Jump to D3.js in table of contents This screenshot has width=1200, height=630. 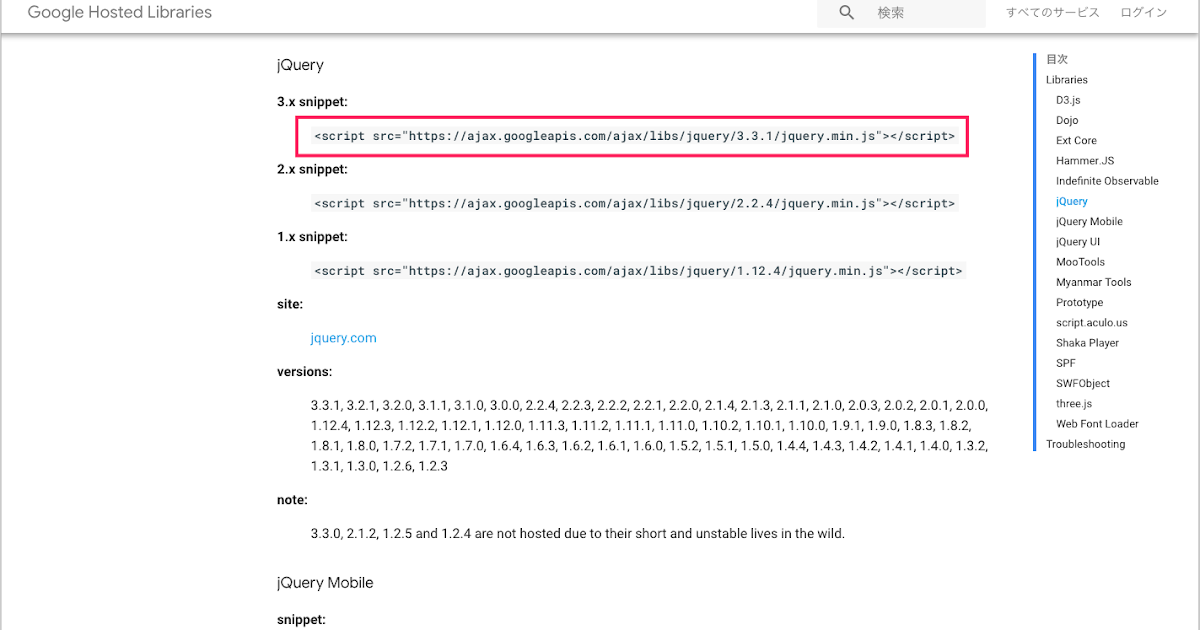[1068, 100]
